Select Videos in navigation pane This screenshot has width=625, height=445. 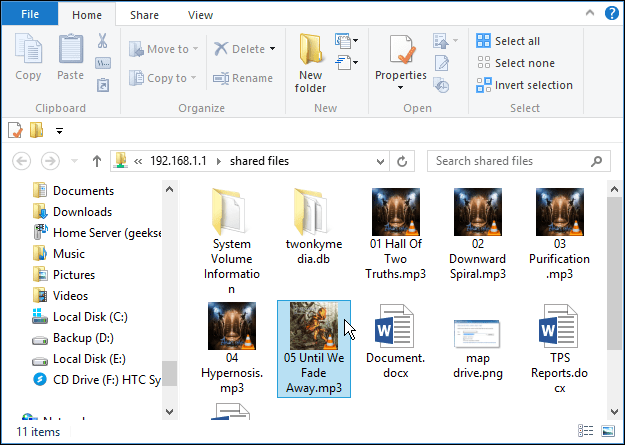tap(60, 296)
